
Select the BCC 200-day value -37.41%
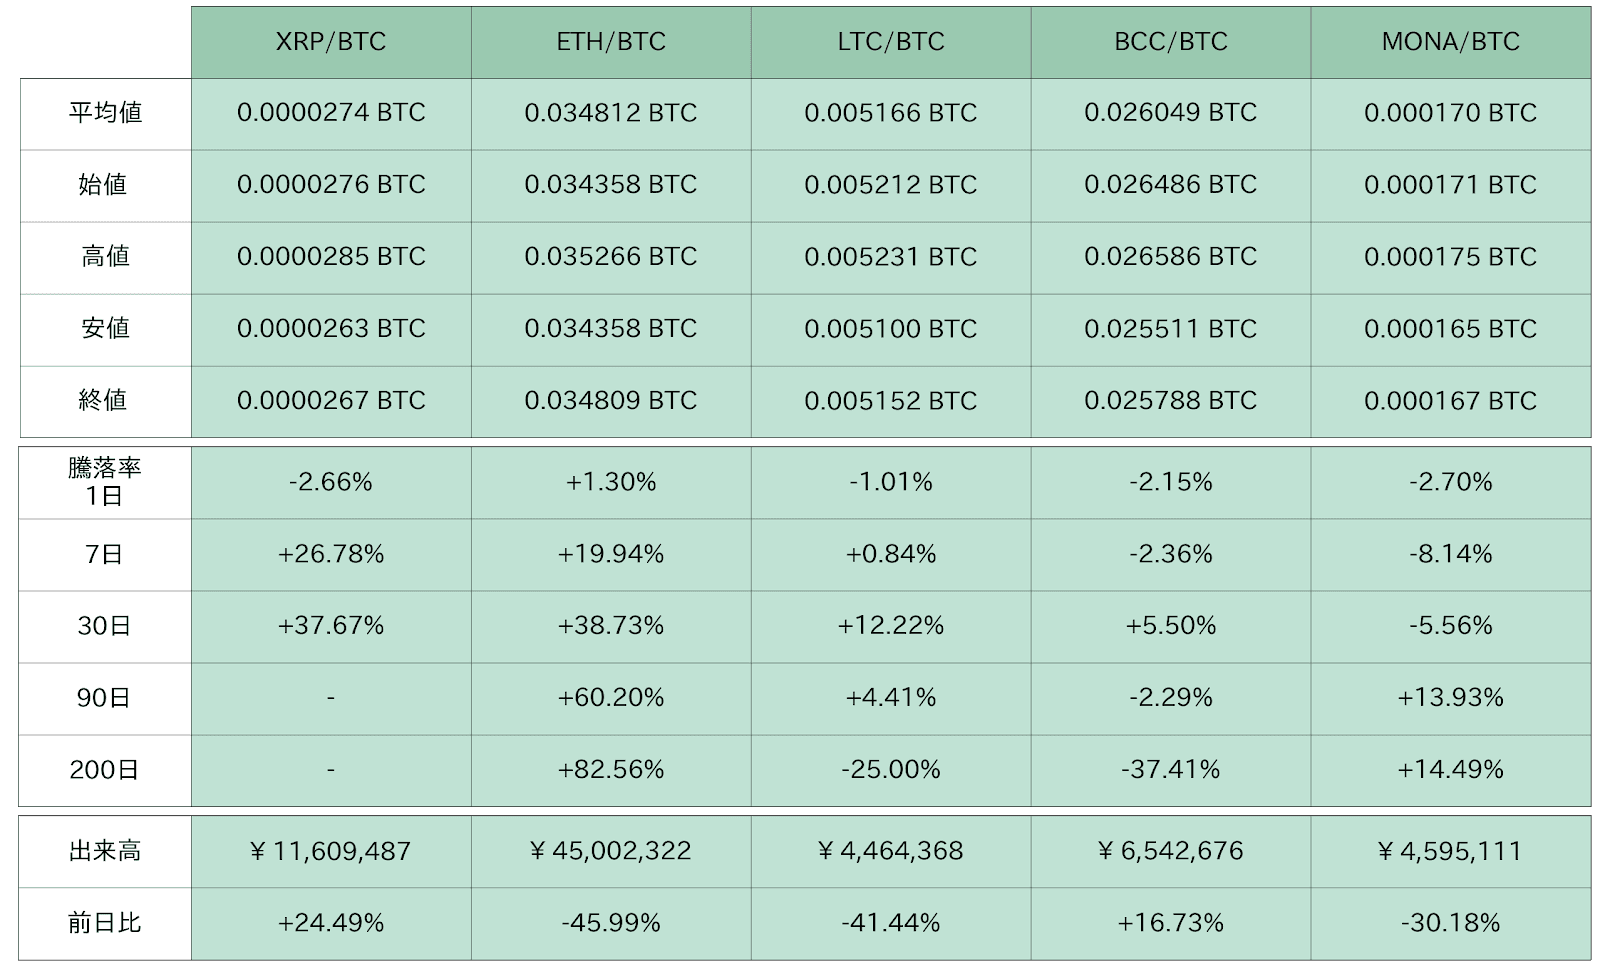(1171, 770)
